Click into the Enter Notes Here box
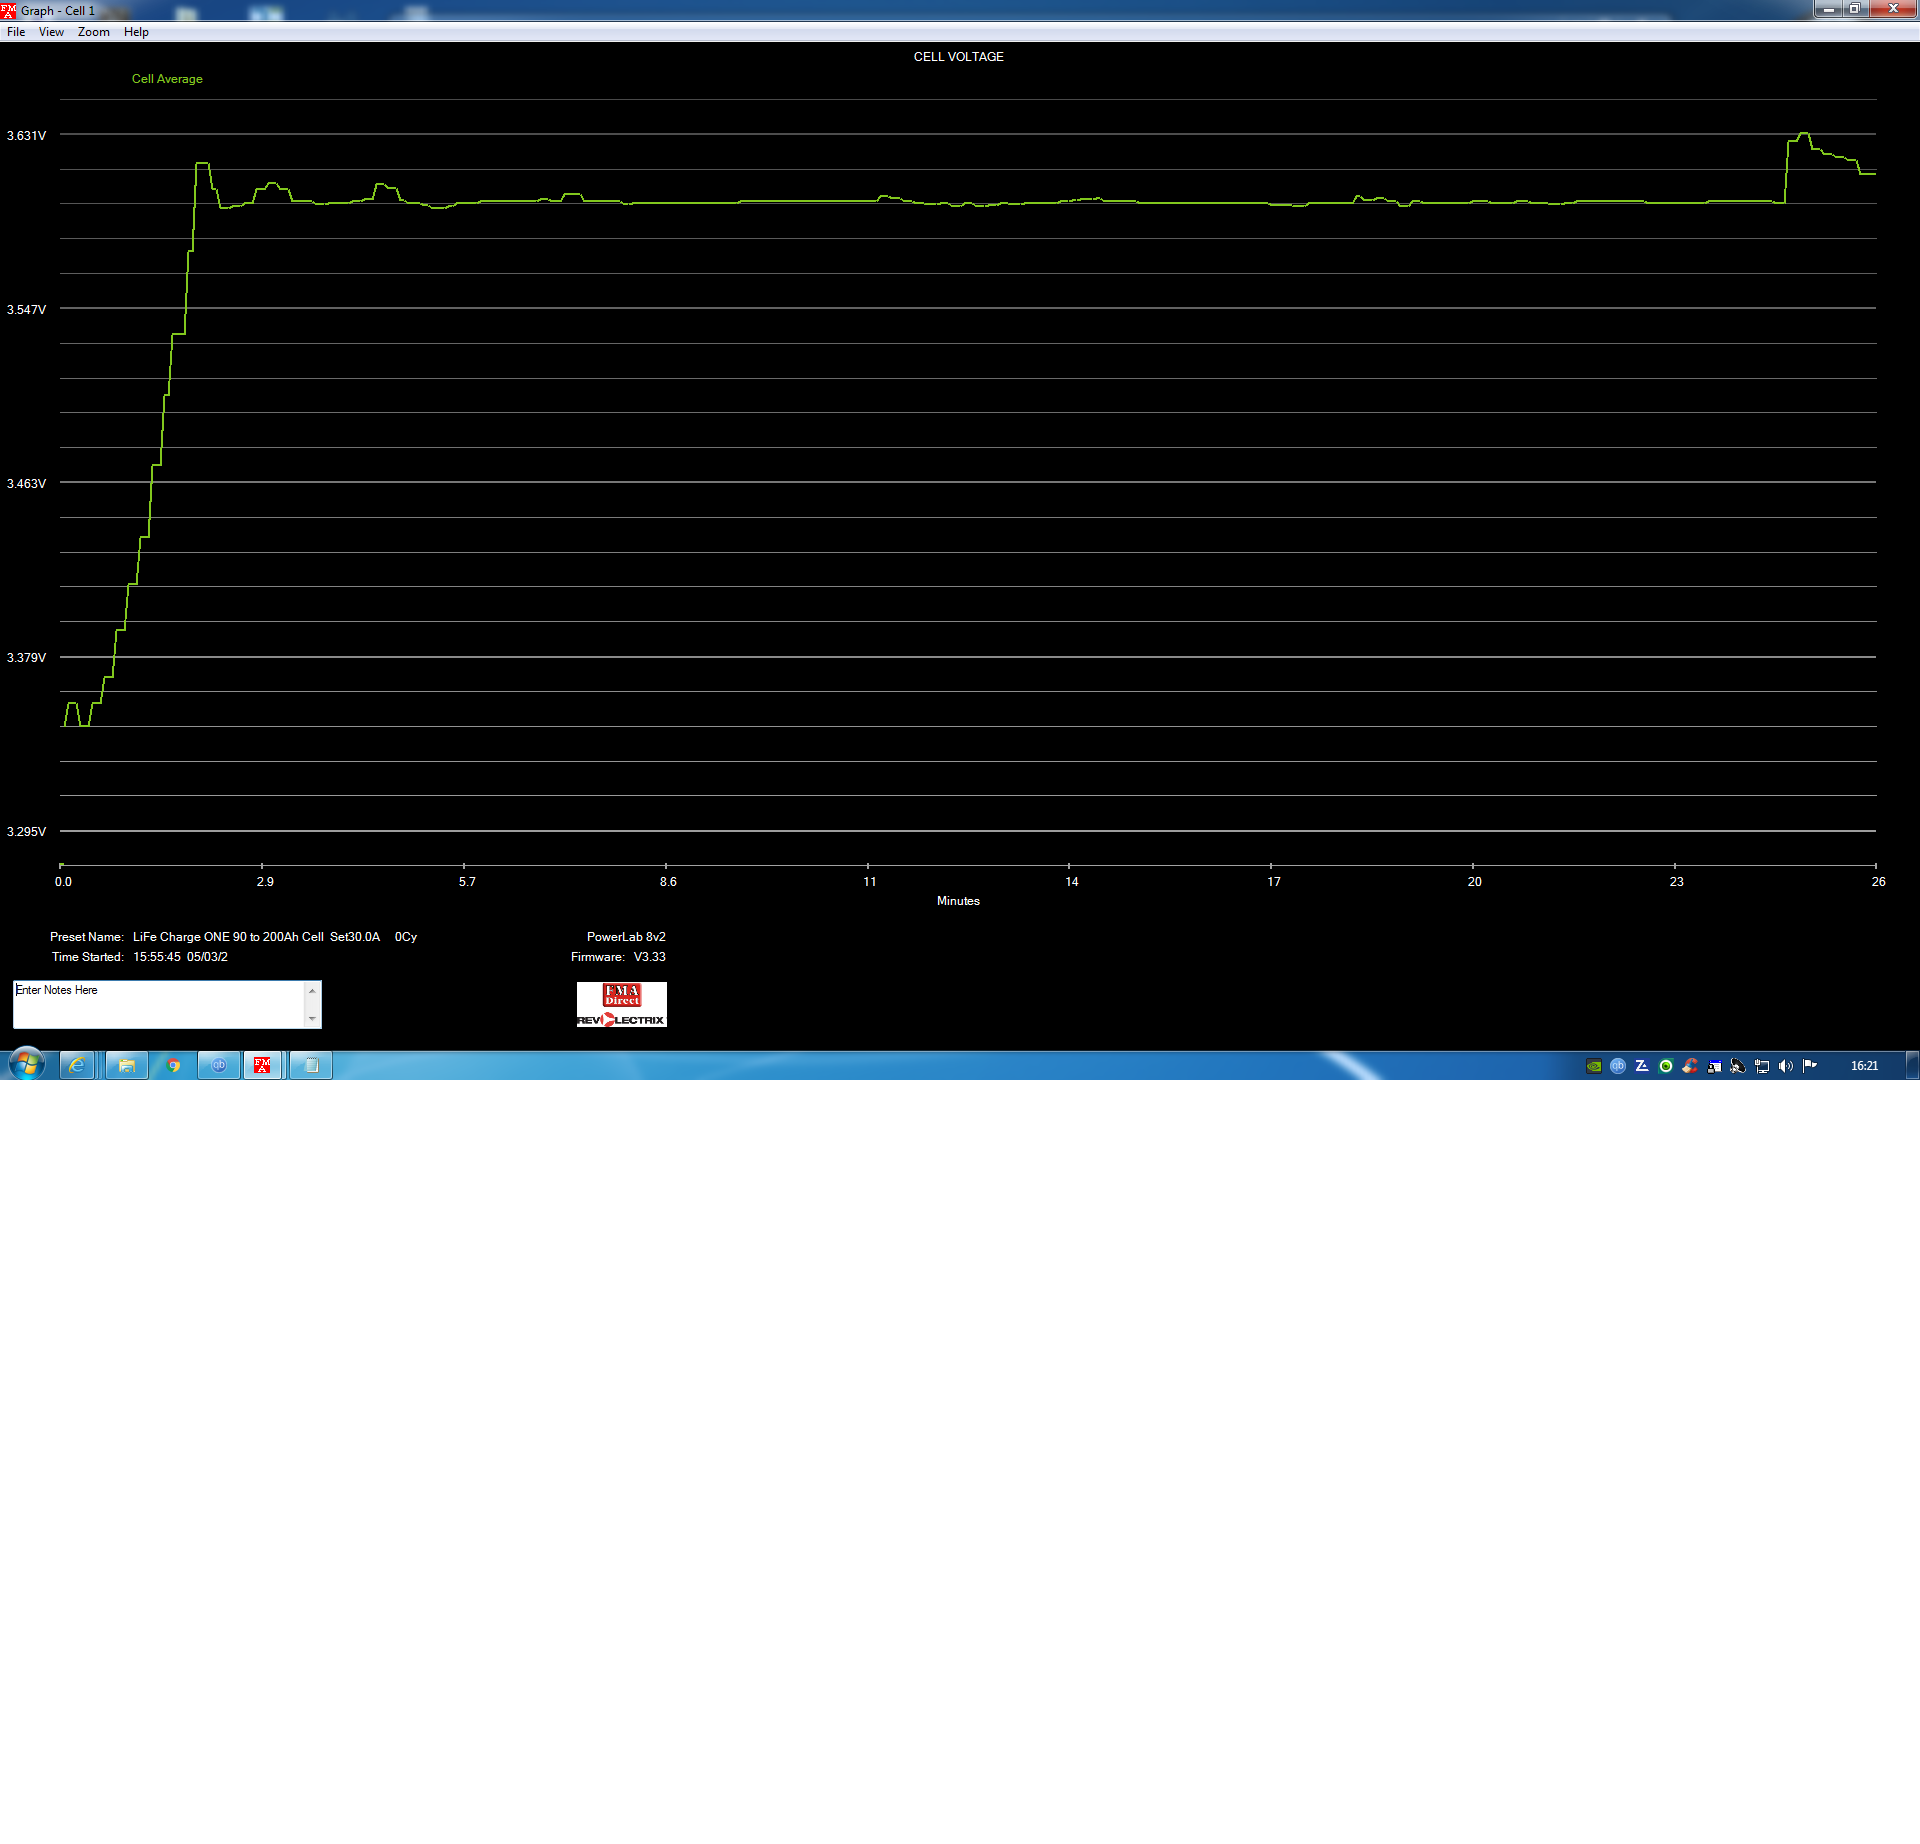The image size is (1920, 1844). [158, 1004]
